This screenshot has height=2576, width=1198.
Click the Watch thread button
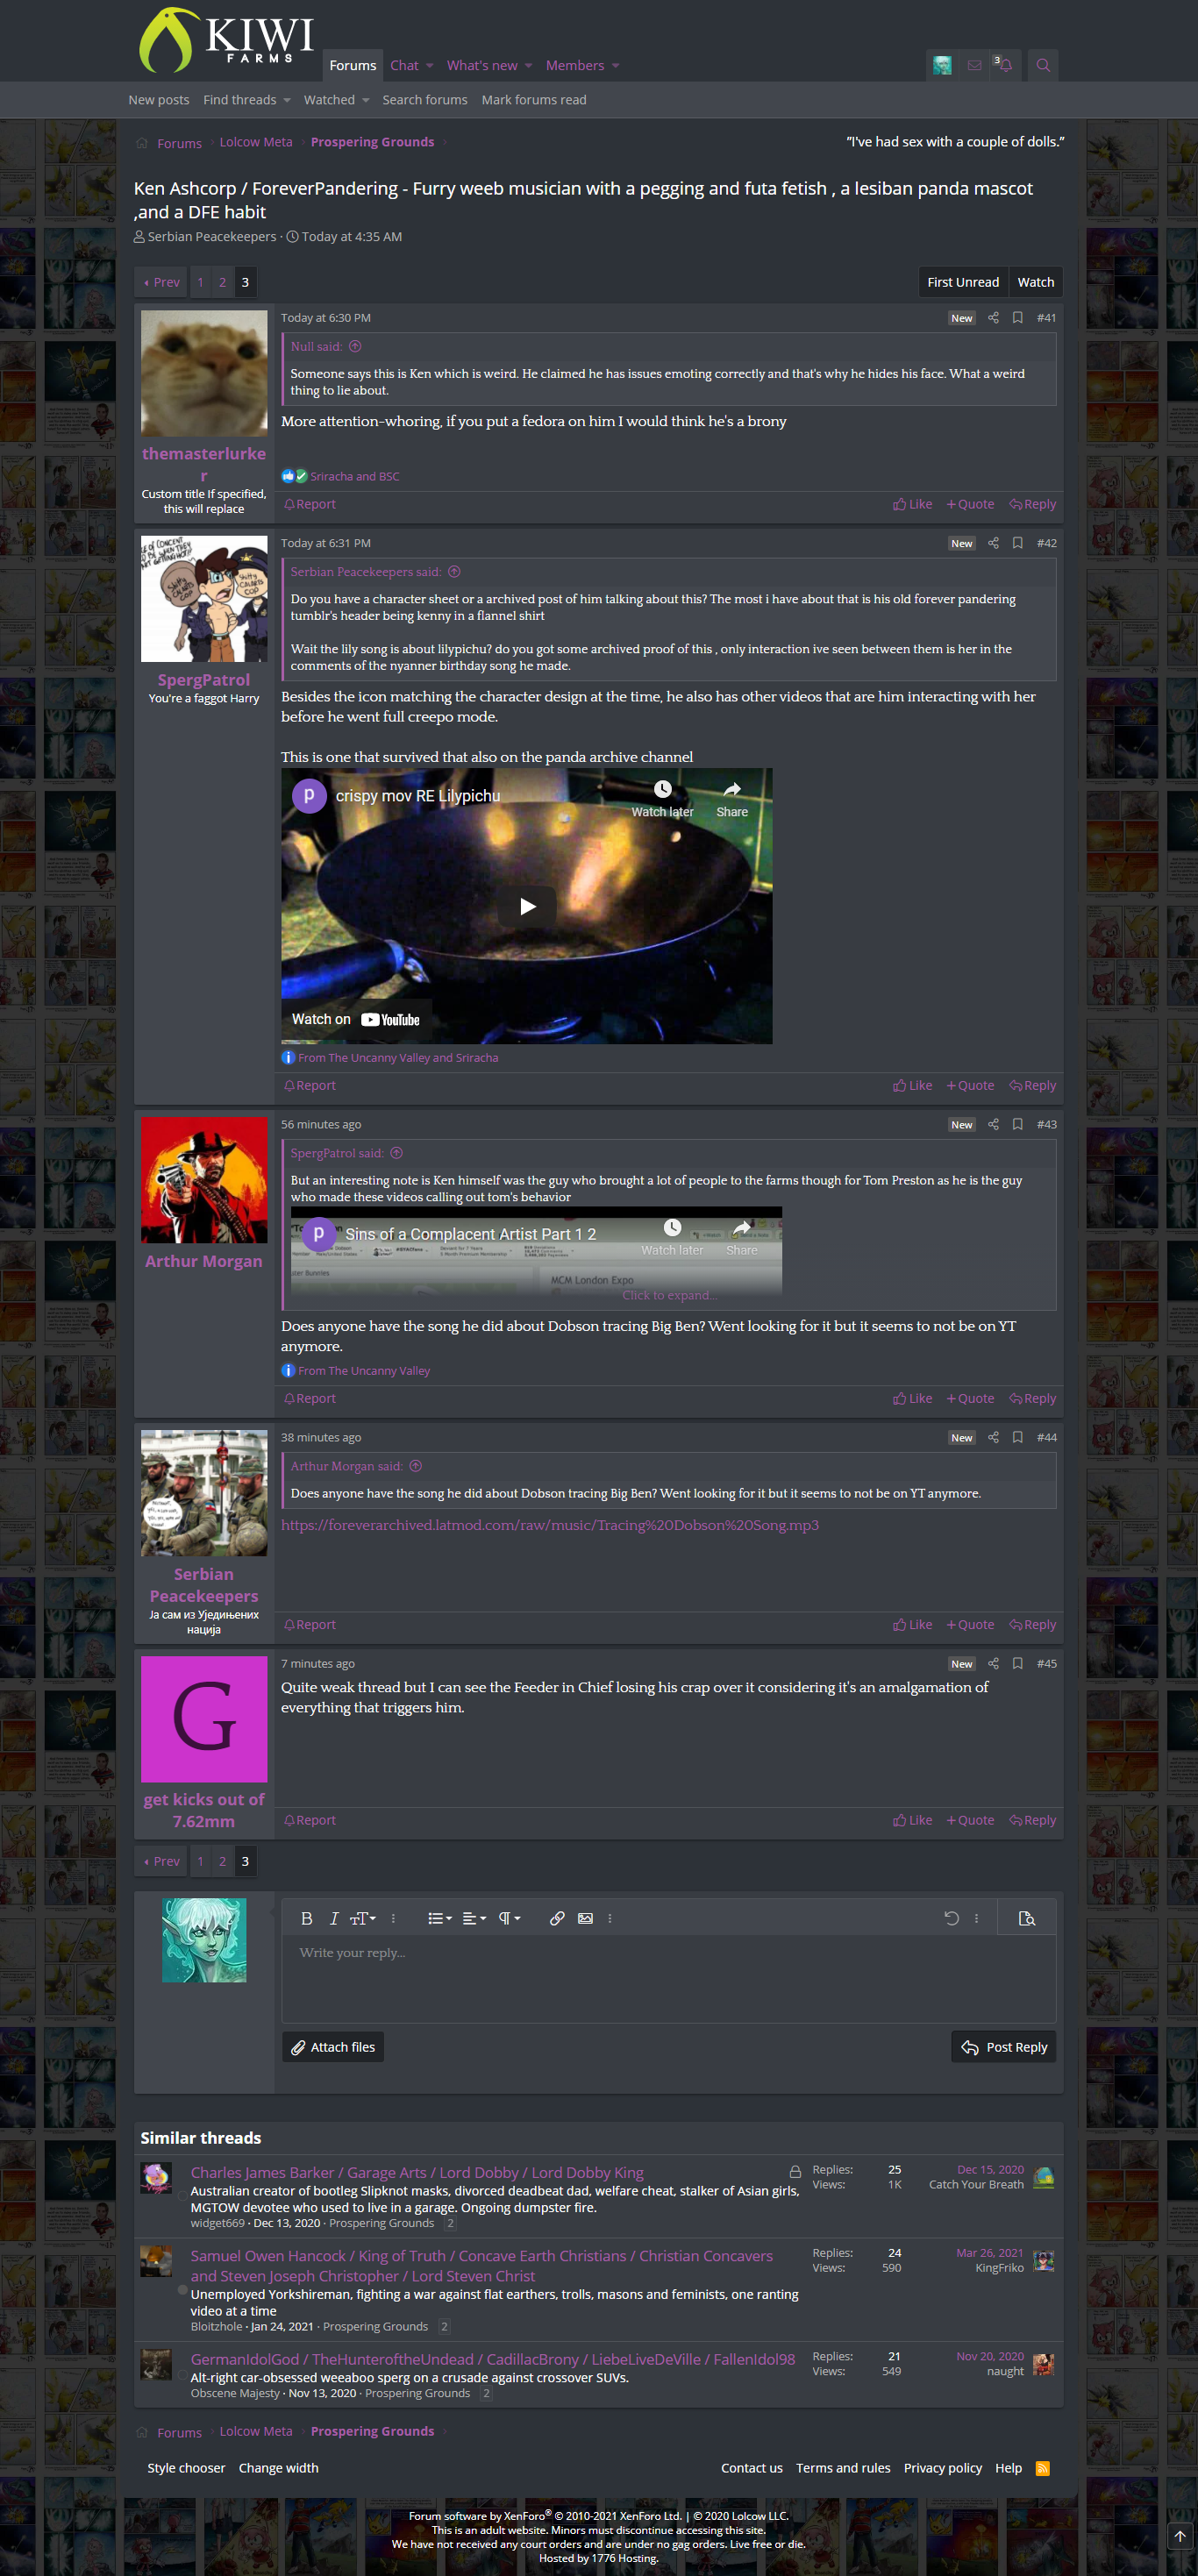coord(1036,282)
